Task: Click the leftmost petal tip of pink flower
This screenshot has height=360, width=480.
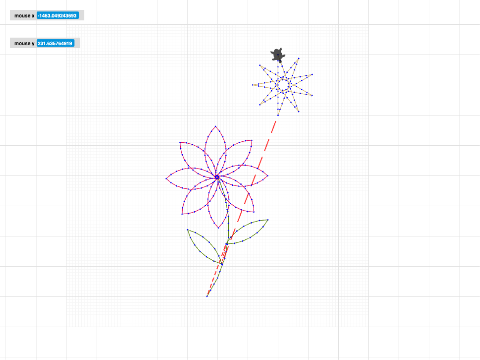Action: [x=166, y=179]
